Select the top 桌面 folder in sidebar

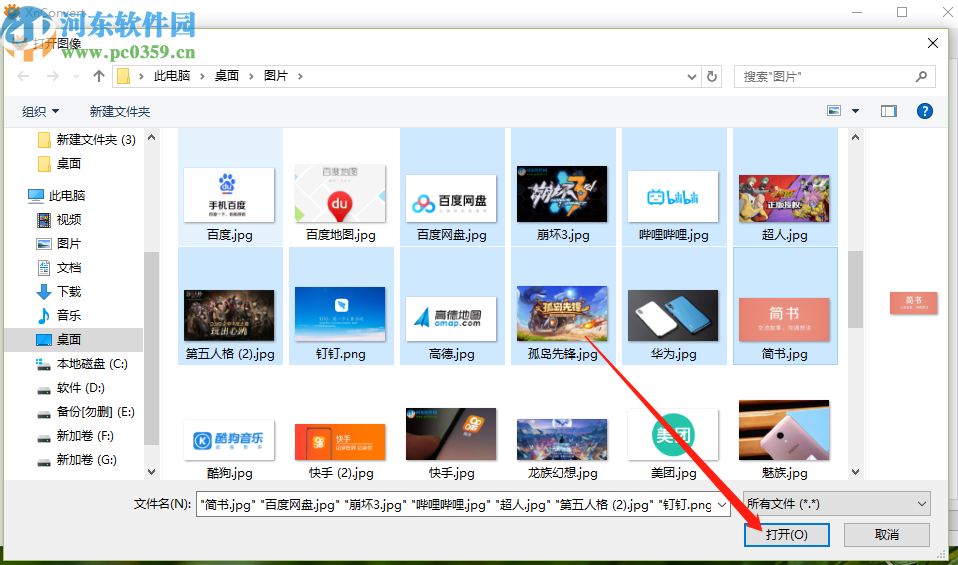[x=60, y=164]
